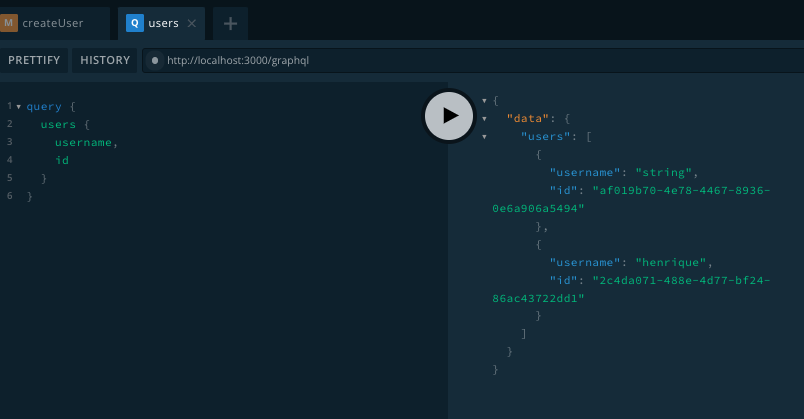Screen dimensions: 804x419
Task: Click the 'users' field on line 2
Action: point(58,125)
